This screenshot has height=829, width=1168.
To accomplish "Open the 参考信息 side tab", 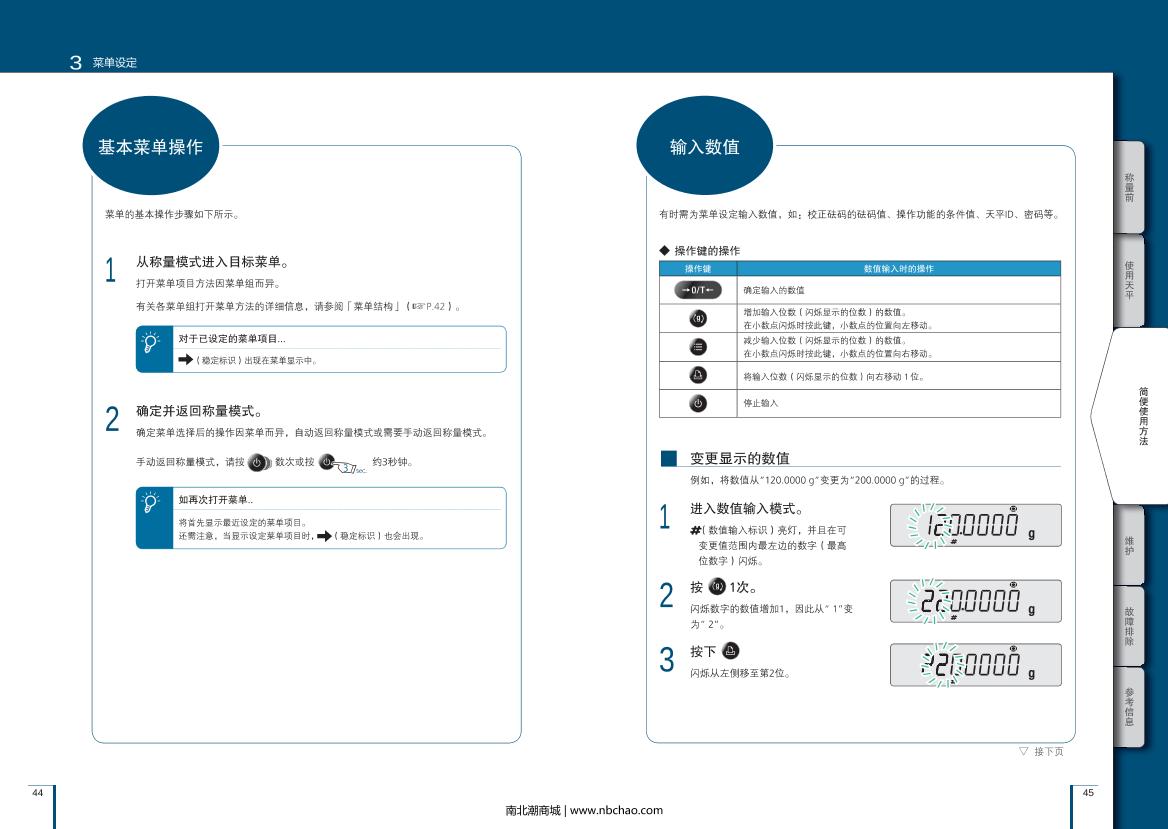I will (x=1129, y=706).
